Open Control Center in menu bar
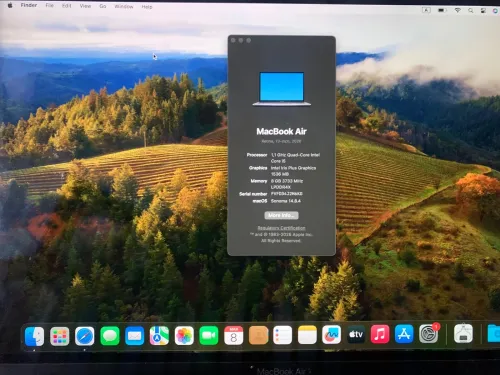This screenshot has width=500, height=375. (x=483, y=11)
